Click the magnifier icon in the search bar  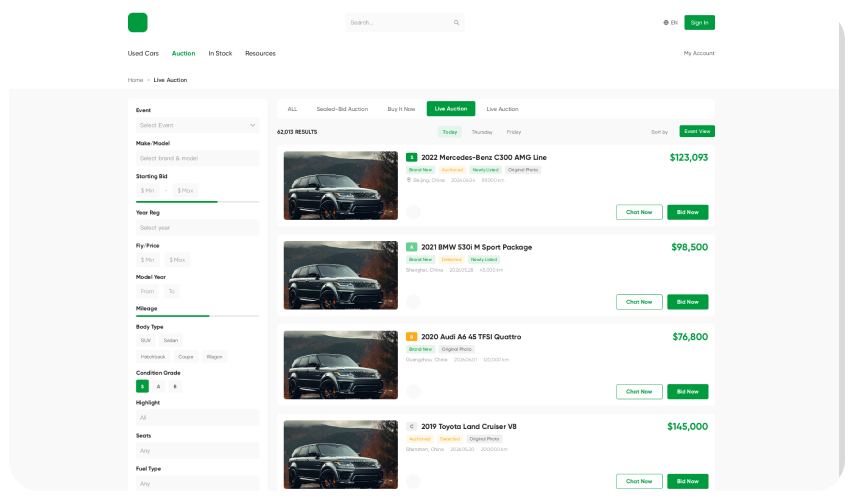click(456, 23)
